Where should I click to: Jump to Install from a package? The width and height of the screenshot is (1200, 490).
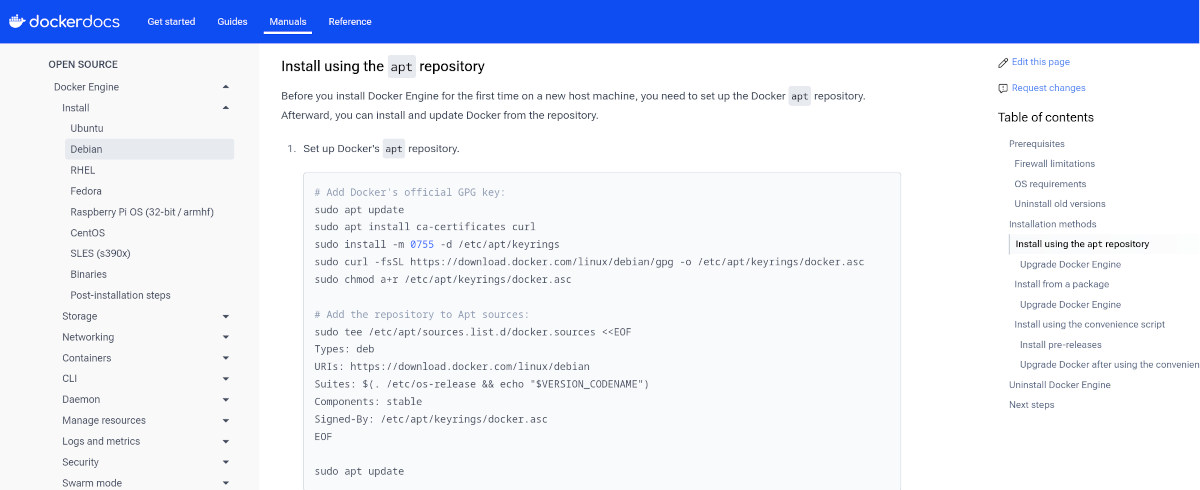coord(1061,284)
